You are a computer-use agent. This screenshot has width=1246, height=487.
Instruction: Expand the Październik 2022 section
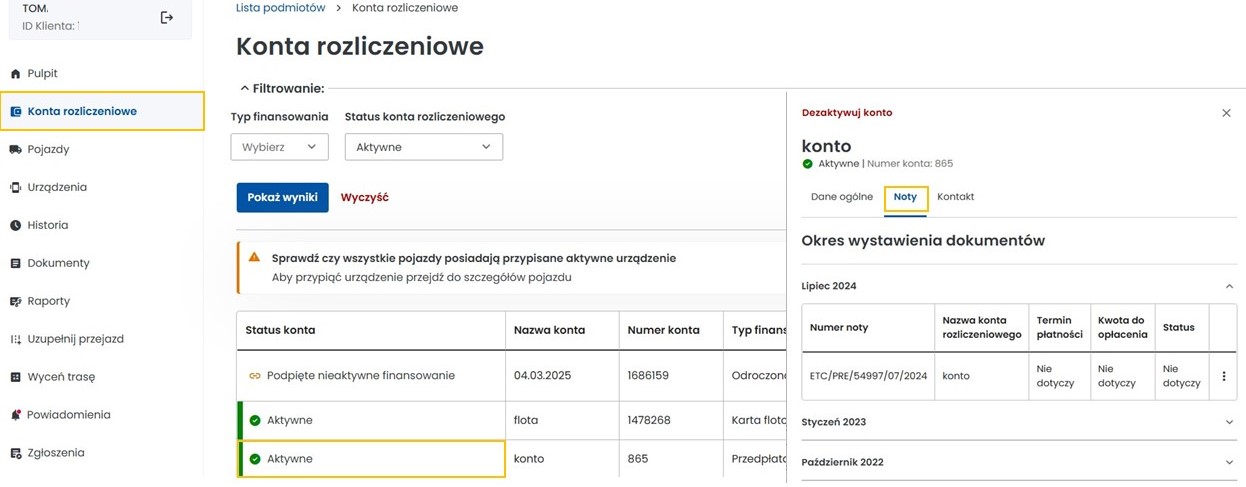pos(1229,462)
